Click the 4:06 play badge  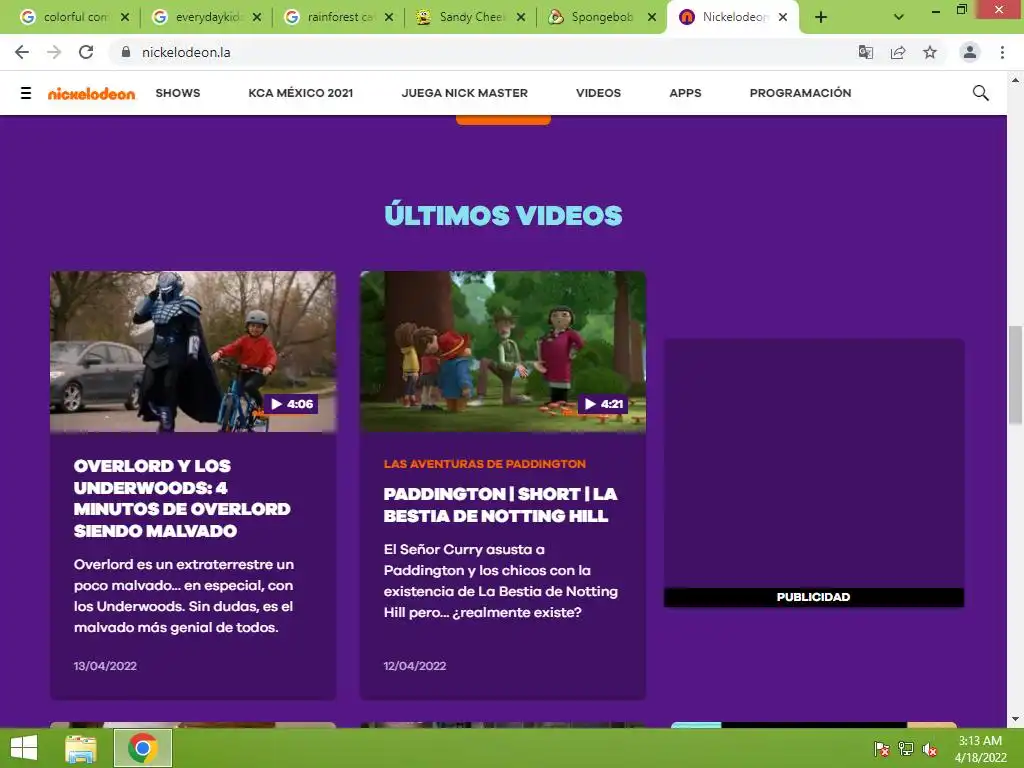tap(292, 404)
